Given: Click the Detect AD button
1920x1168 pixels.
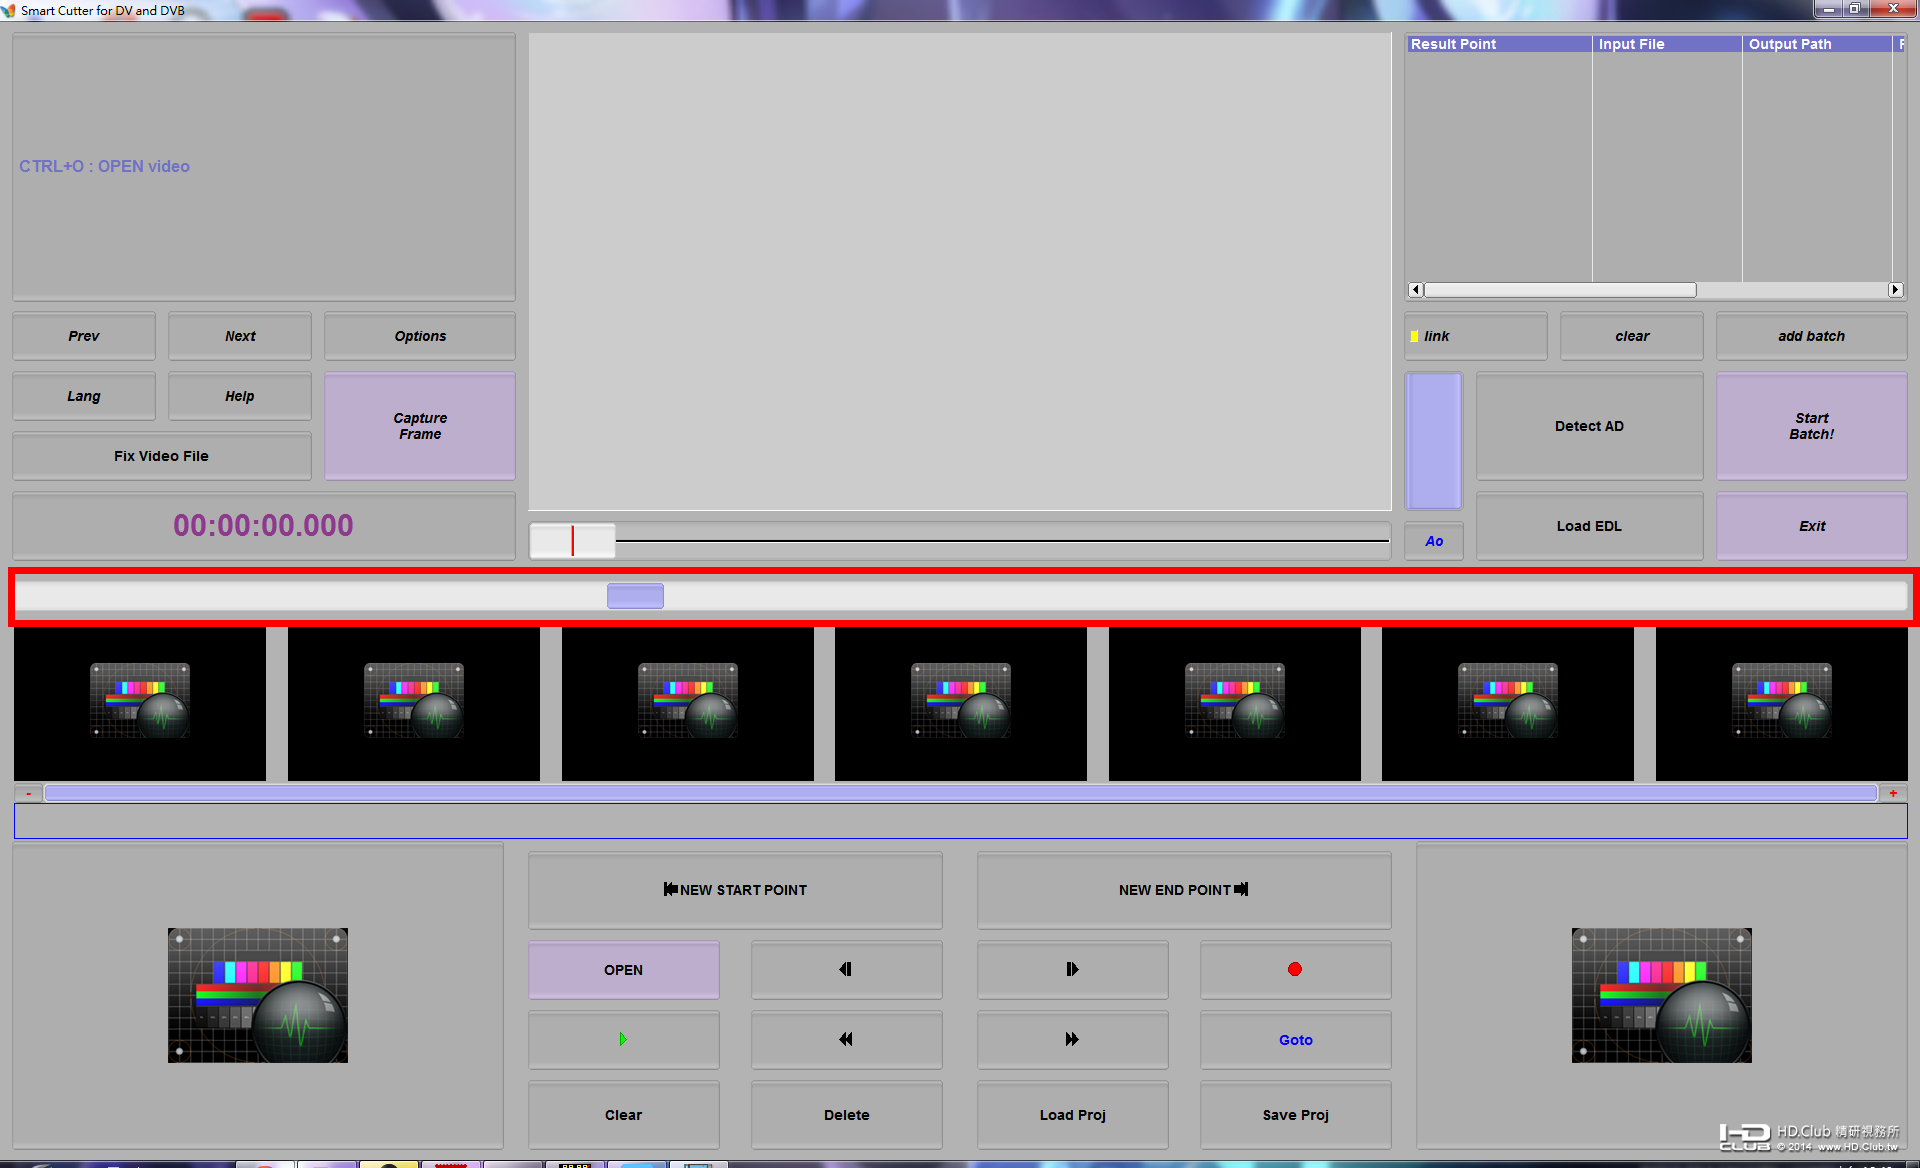Looking at the screenshot, I should tap(1589, 426).
